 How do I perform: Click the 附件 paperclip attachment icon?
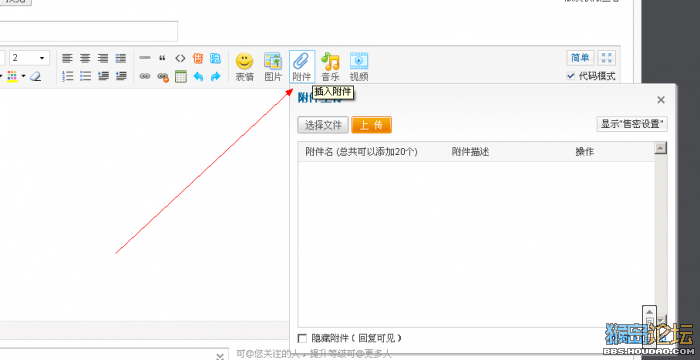(302, 67)
